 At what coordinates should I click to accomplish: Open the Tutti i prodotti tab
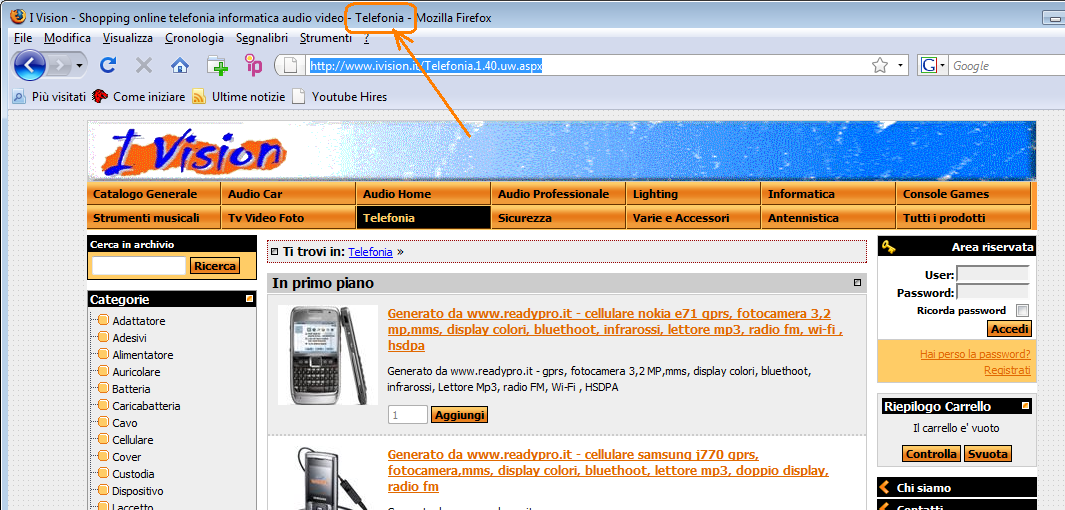pos(963,218)
